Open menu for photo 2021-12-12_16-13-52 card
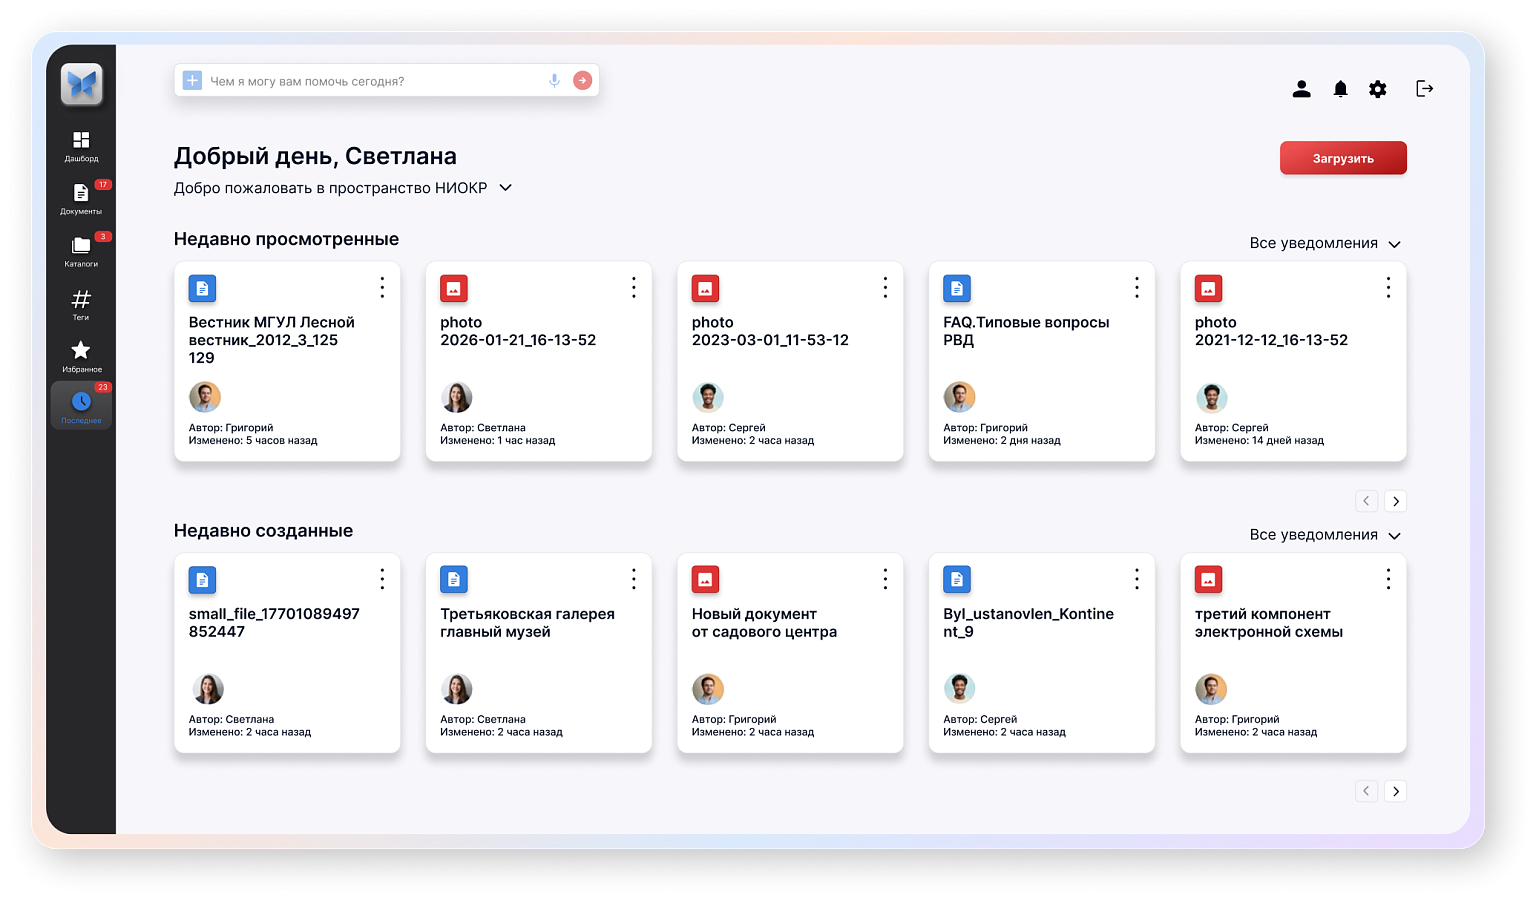This screenshot has width=1536, height=900. pos(1388,288)
